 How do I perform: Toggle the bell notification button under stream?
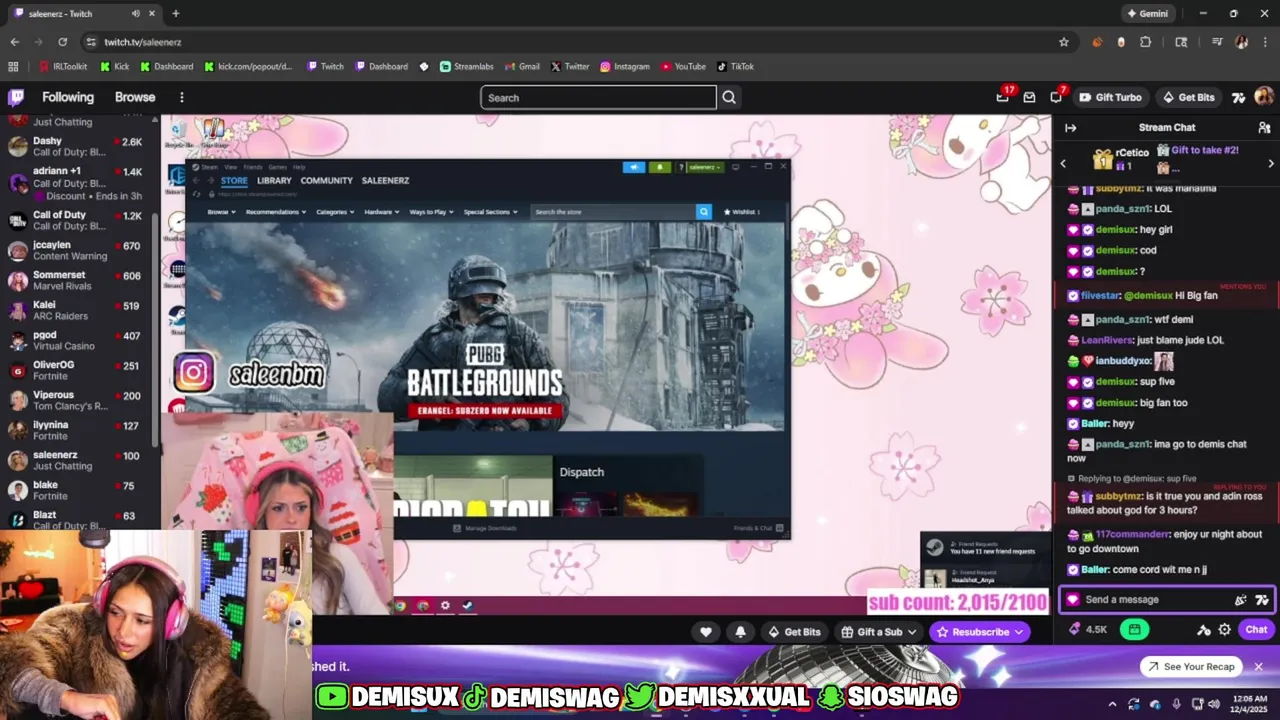coord(740,632)
